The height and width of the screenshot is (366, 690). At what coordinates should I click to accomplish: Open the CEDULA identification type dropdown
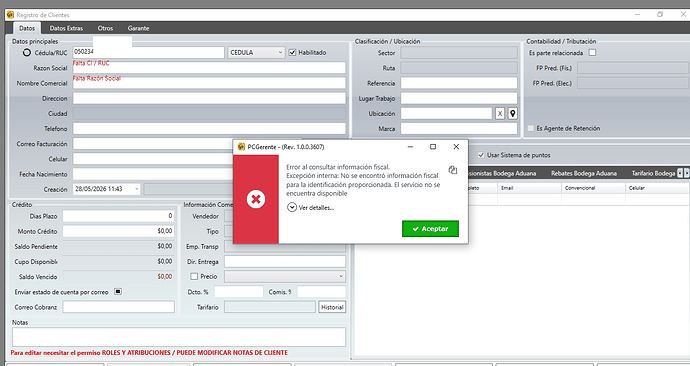(x=256, y=52)
